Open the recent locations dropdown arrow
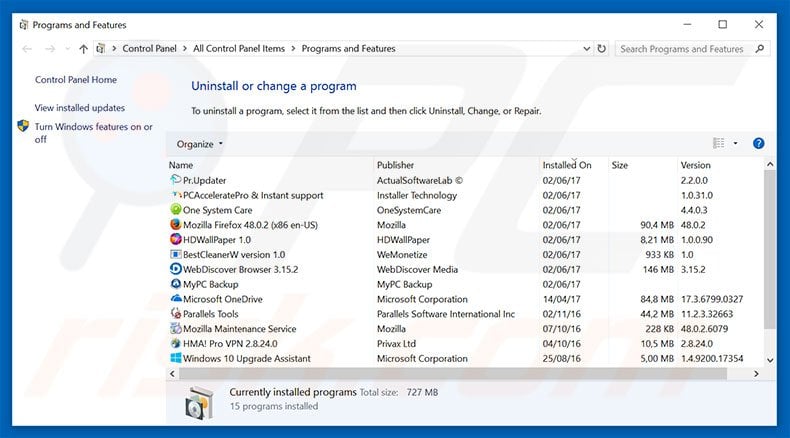This screenshot has width=790, height=438. click(x=68, y=49)
